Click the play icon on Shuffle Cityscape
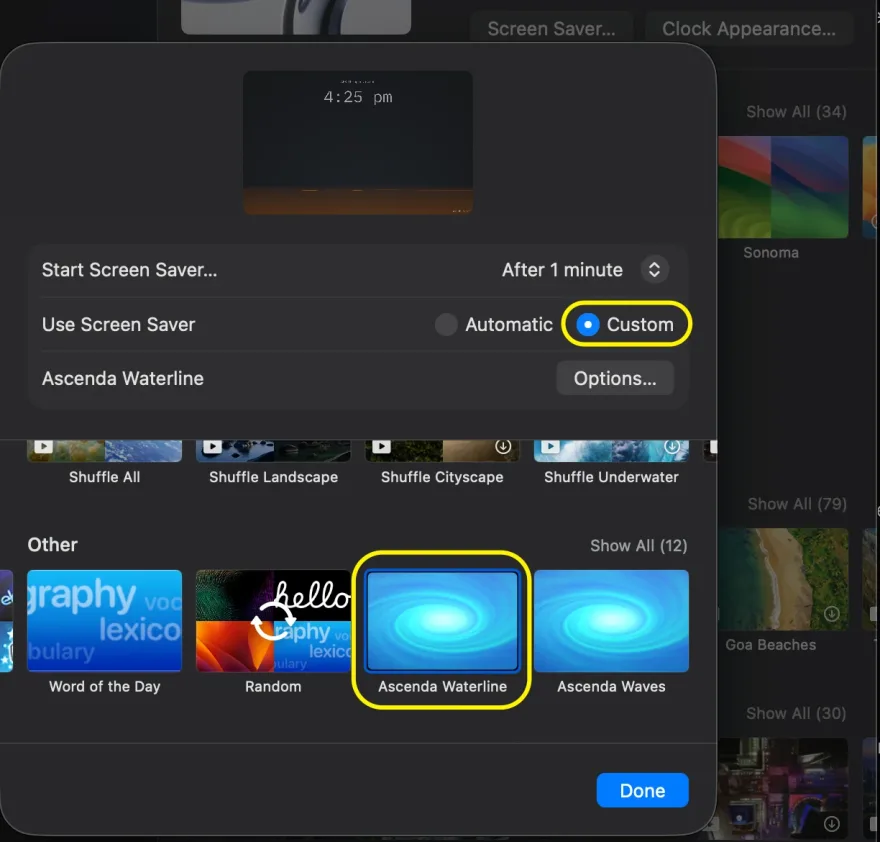The height and width of the screenshot is (842, 880). pos(381,447)
